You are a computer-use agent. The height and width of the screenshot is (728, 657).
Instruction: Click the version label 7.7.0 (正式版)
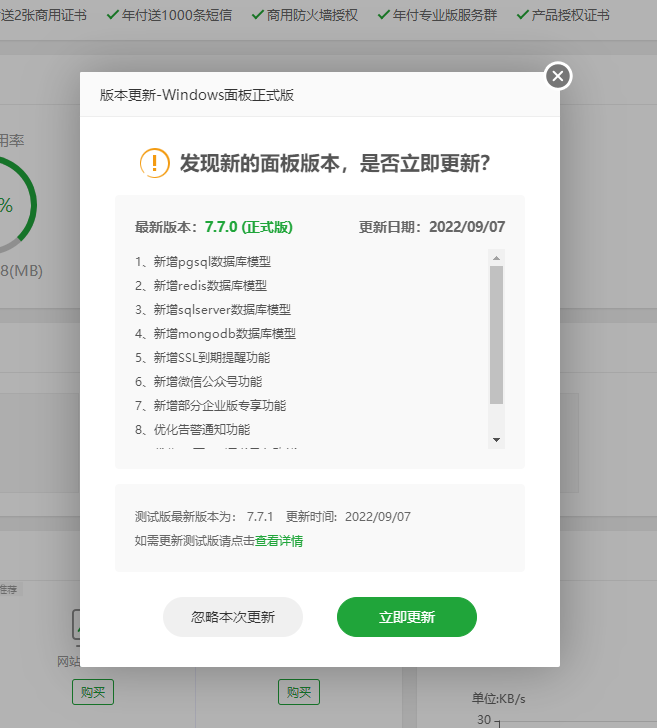(249, 227)
